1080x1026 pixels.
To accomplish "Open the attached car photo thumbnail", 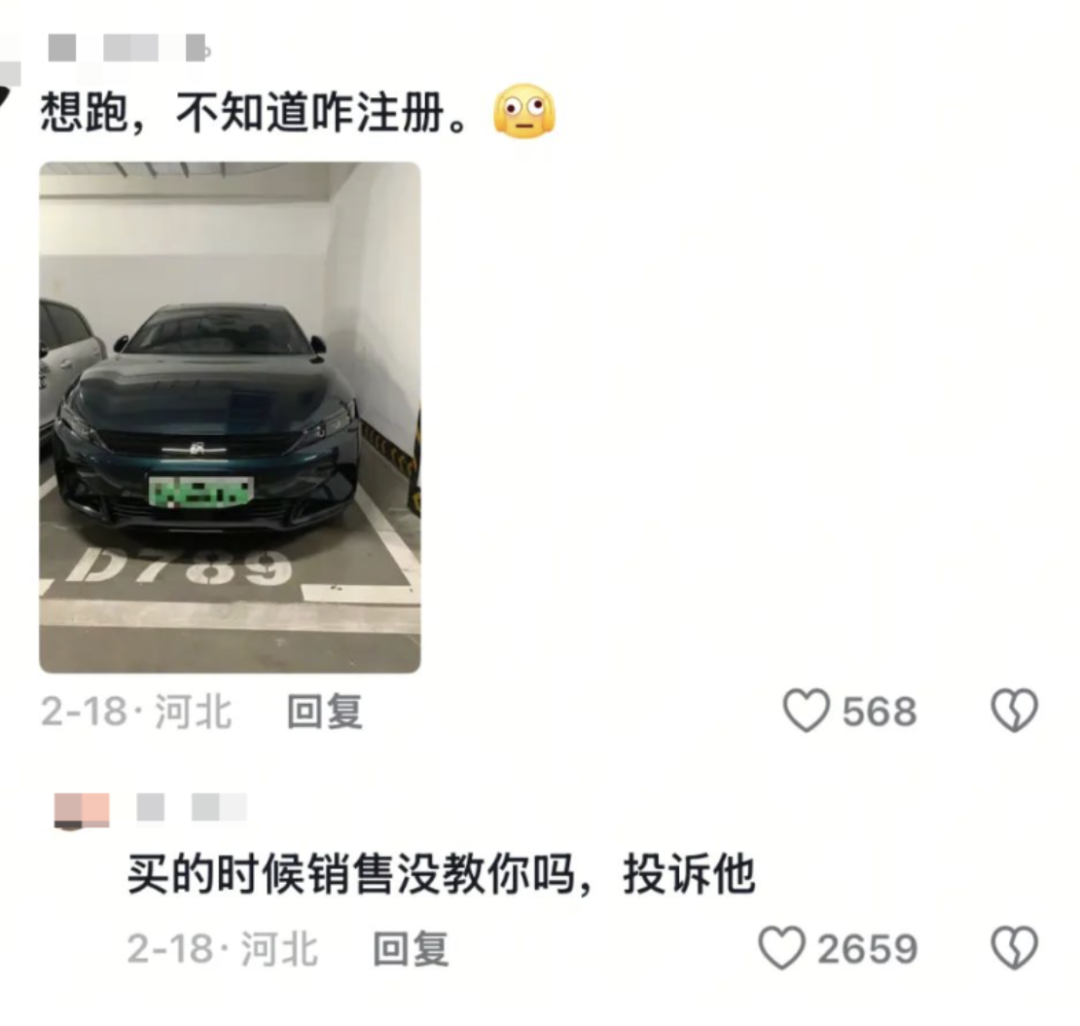I will point(230,417).
